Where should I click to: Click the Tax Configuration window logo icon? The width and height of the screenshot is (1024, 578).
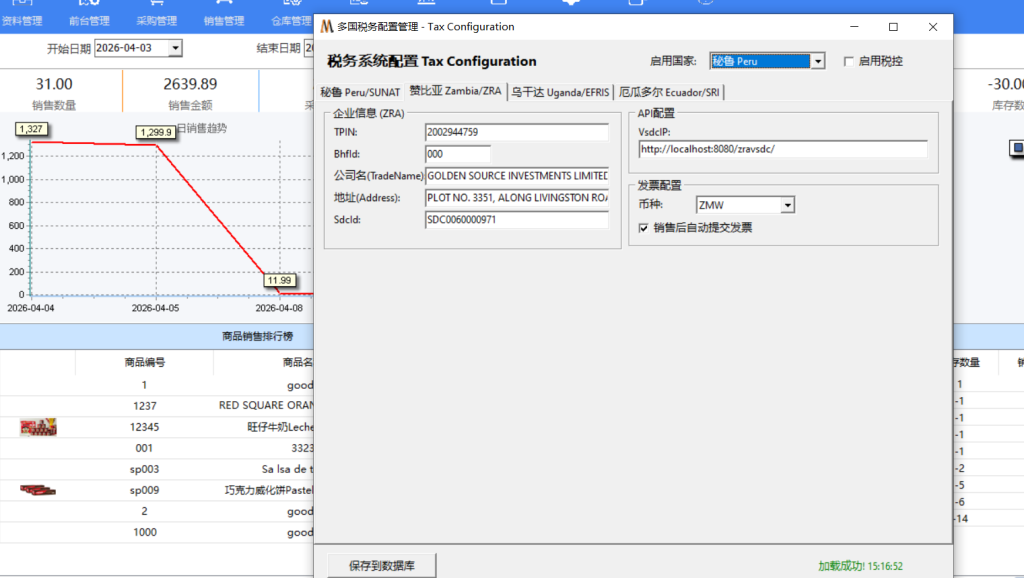click(x=326, y=27)
